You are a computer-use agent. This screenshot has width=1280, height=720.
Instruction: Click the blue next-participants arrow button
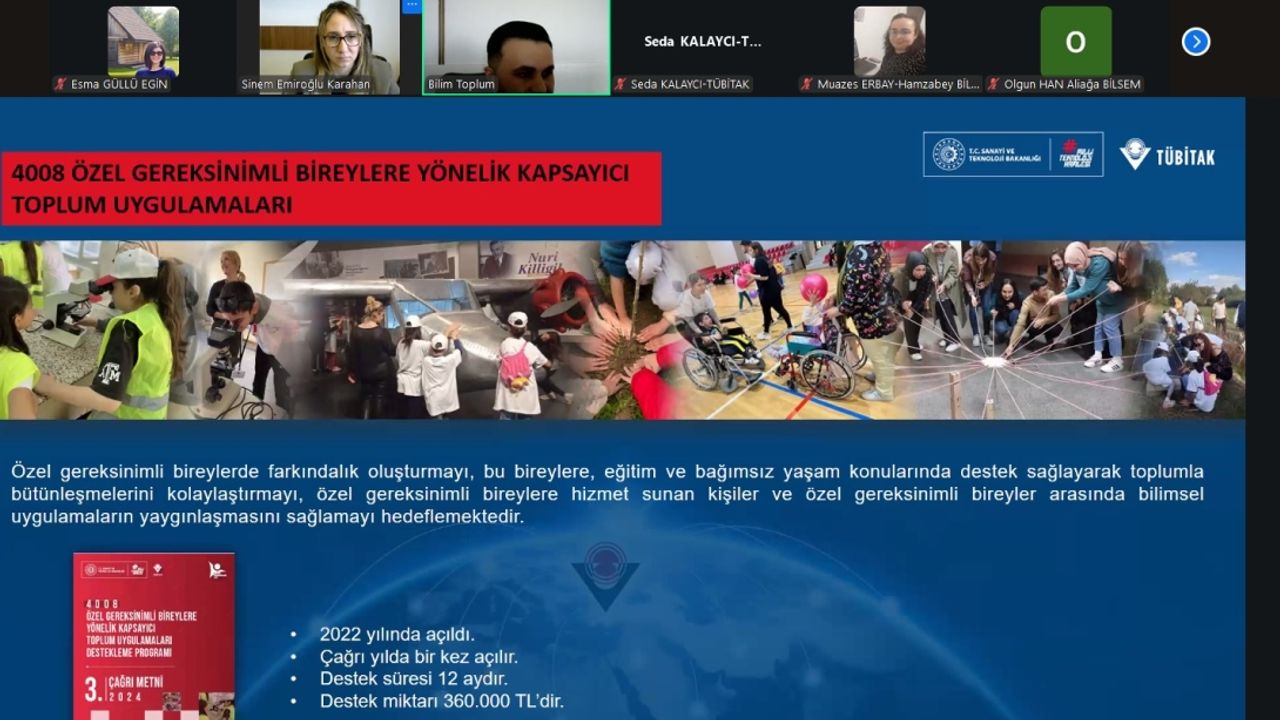[1195, 42]
